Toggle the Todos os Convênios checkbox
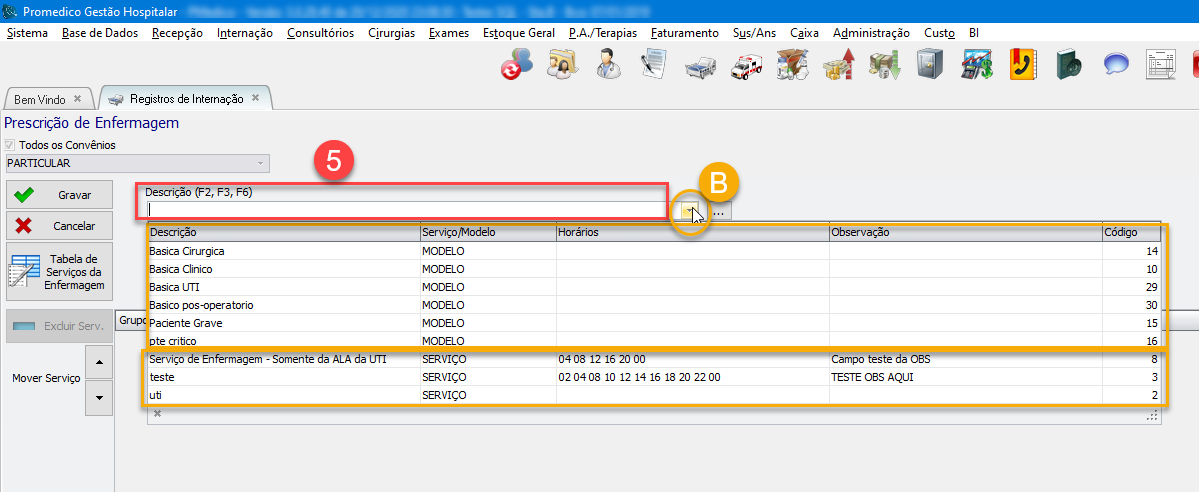1199x492 pixels. coord(12,145)
